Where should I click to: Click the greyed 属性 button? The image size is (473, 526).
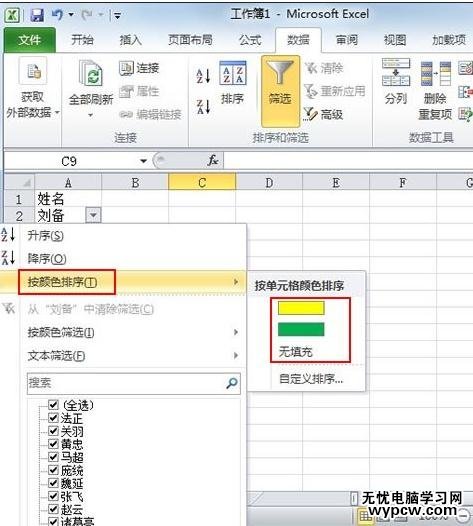(x=139, y=91)
